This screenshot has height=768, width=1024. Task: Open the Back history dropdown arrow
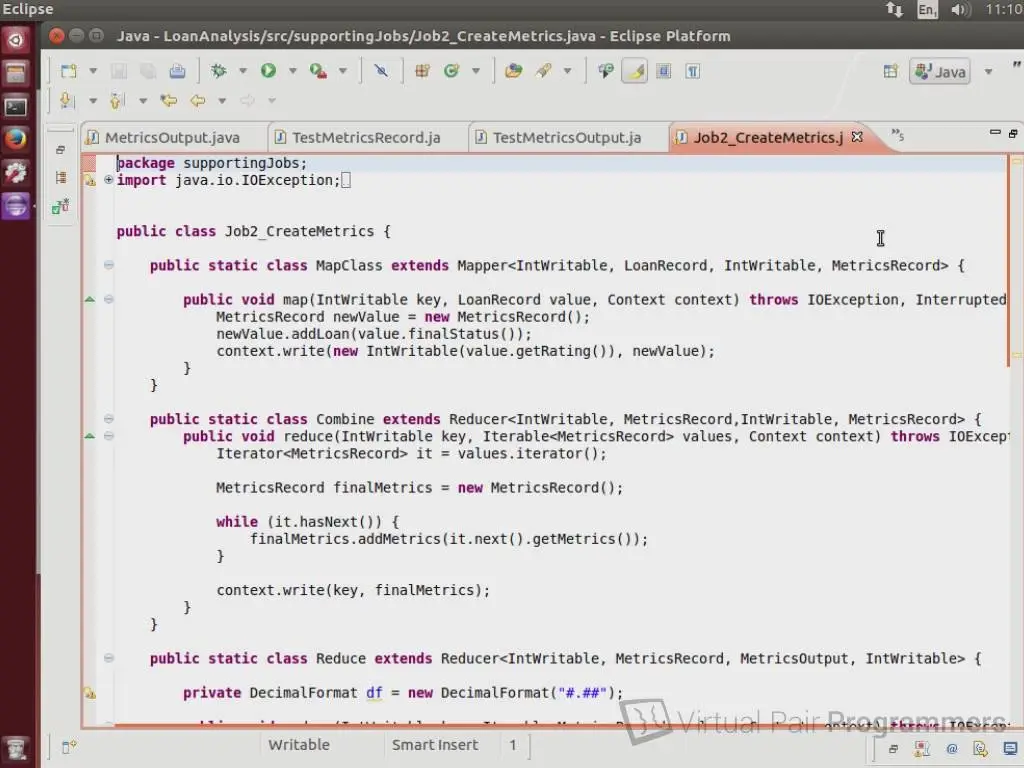click(222, 101)
